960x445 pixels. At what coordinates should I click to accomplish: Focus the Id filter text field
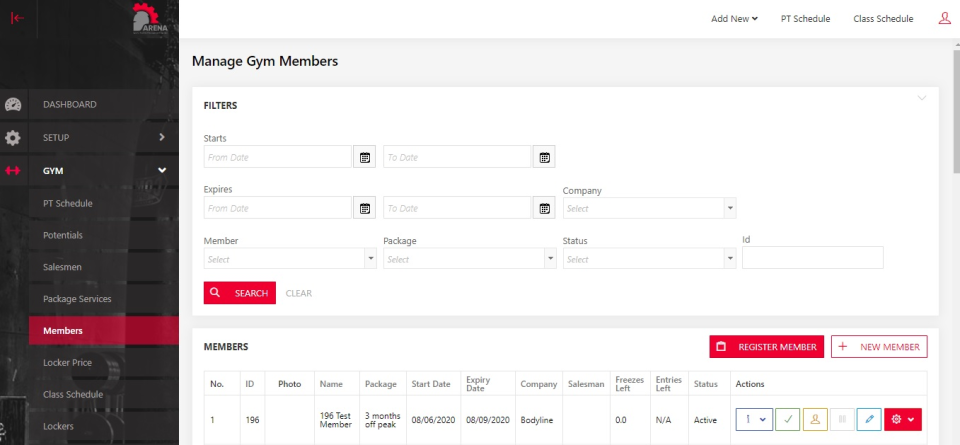pos(812,259)
